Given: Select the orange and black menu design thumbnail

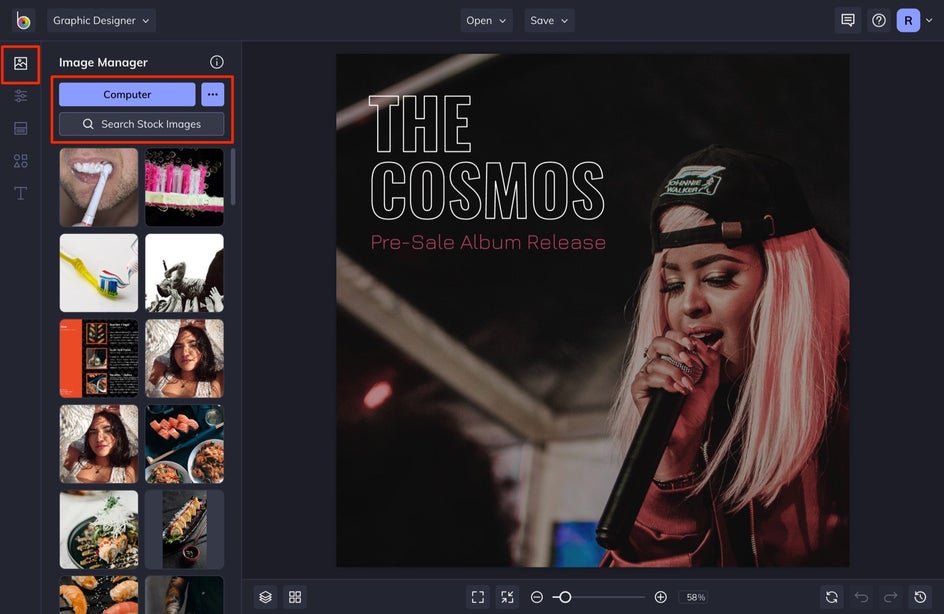Looking at the screenshot, I should pyautogui.click(x=99, y=358).
